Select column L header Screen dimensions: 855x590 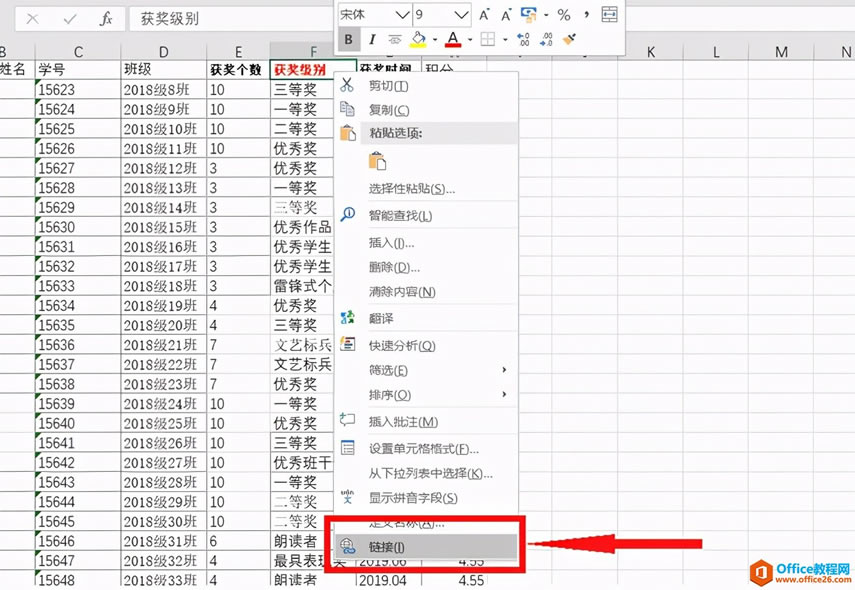(716, 52)
